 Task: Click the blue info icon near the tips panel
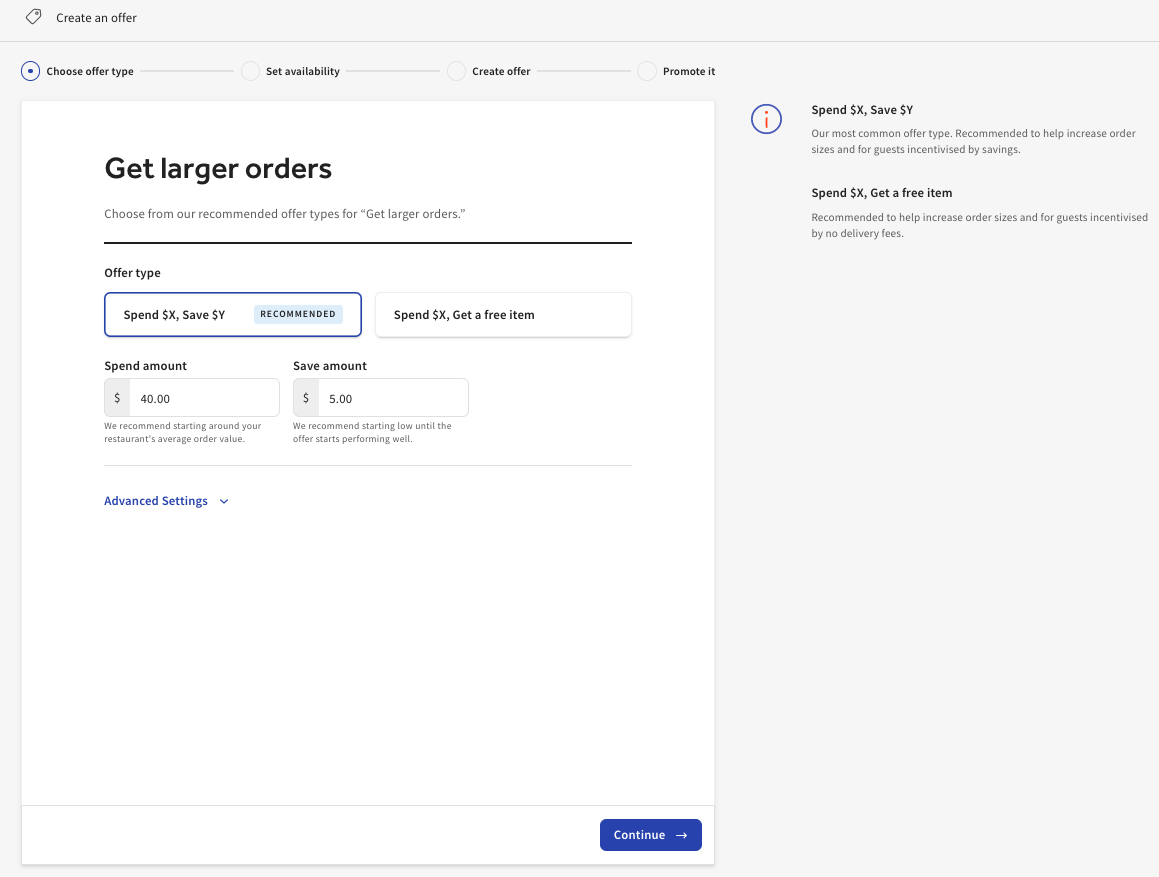[766, 119]
